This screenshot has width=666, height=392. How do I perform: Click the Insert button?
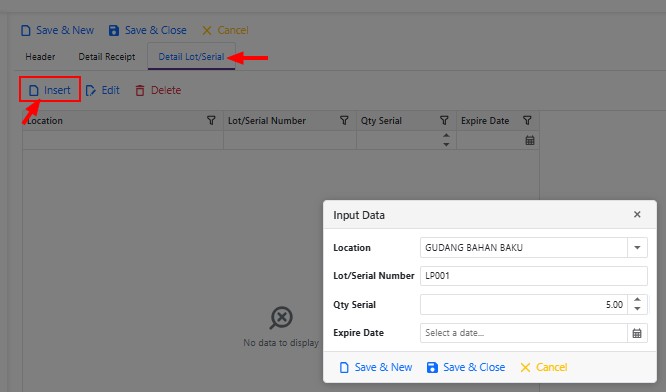click(50, 90)
